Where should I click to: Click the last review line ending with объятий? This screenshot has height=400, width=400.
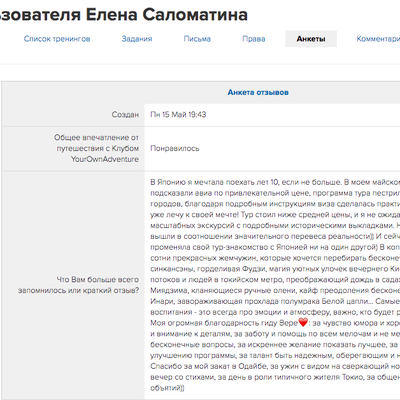pyautogui.click(x=167, y=388)
